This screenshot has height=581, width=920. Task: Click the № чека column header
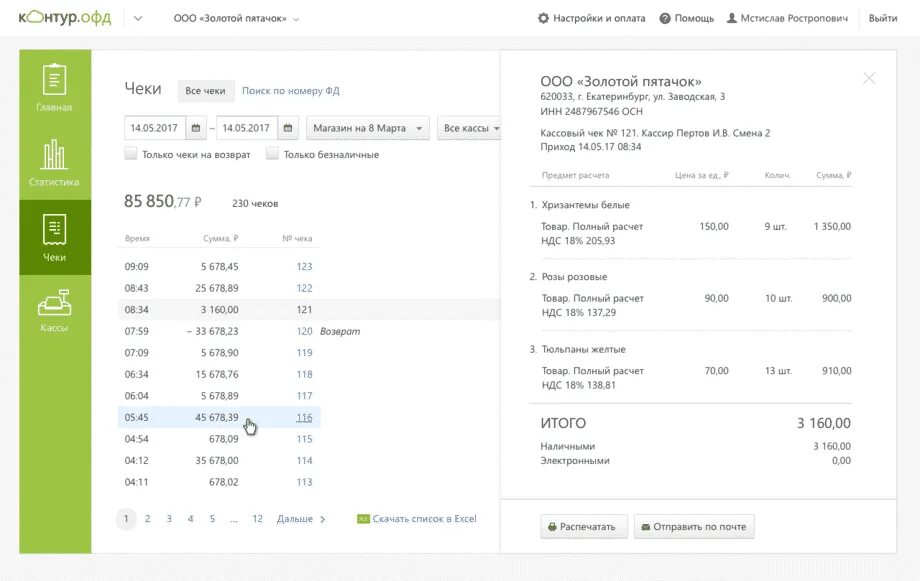(297, 238)
